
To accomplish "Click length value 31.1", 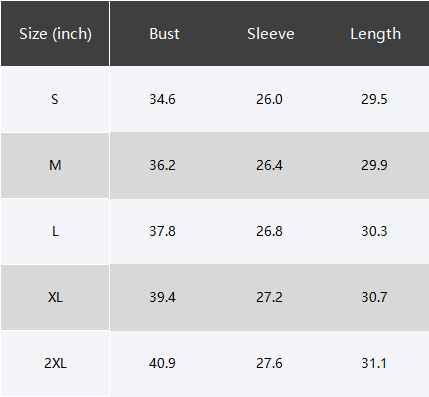I will pyautogui.click(x=374, y=363).
